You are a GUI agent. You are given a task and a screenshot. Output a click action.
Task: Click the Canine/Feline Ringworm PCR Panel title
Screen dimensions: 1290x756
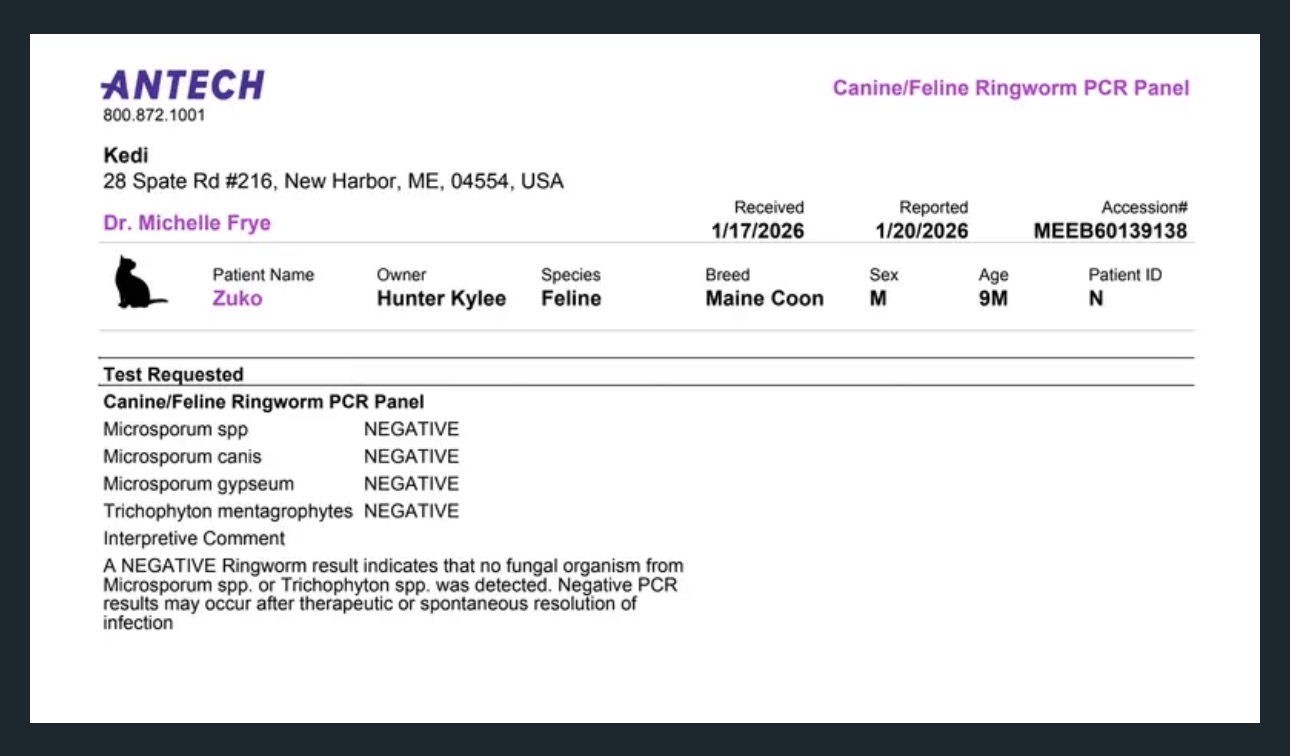pyautogui.click(x=1011, y=88)
